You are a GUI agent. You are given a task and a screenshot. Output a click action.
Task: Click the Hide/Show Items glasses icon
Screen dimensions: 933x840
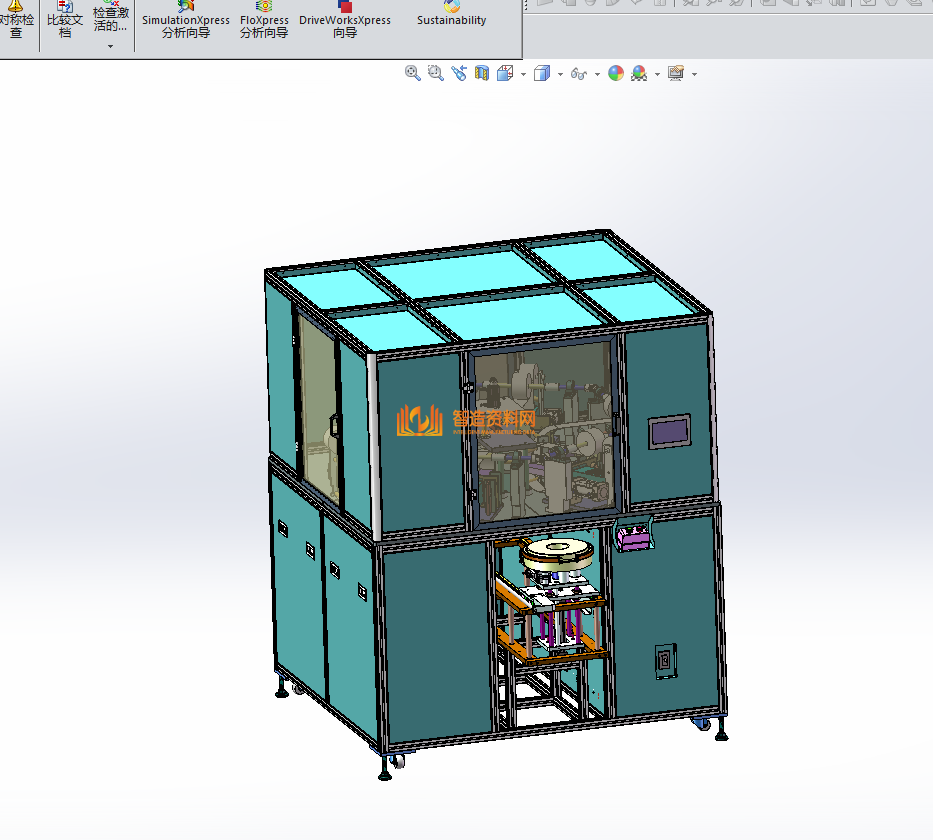click(578, 73)
